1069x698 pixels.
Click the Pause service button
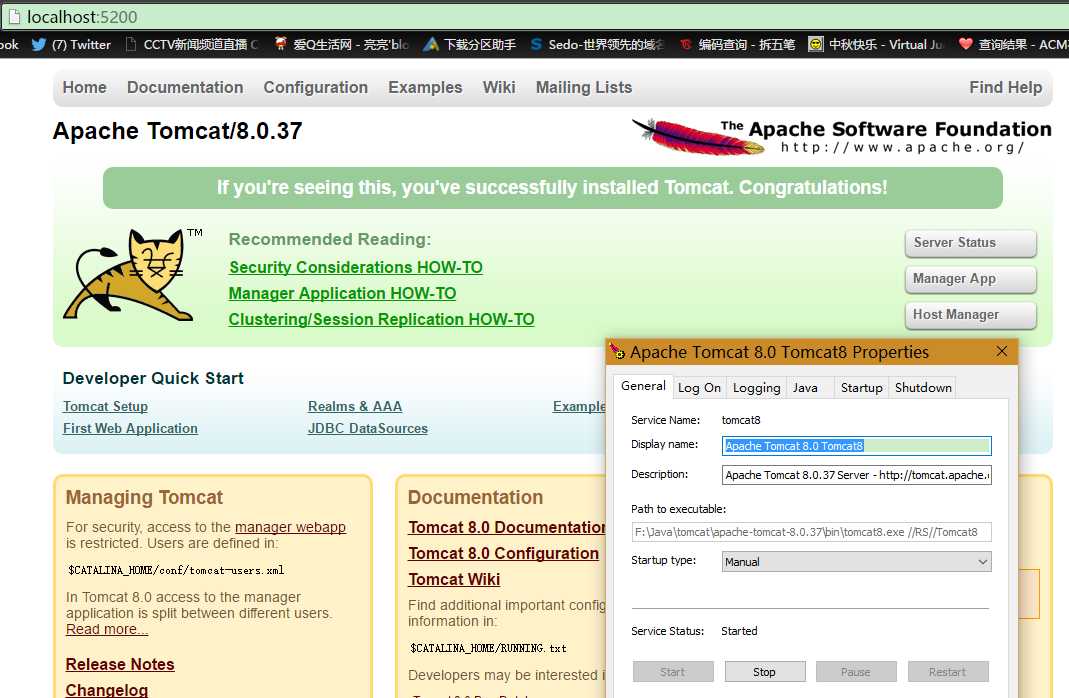pyautogui.click(x=856, y=671)
